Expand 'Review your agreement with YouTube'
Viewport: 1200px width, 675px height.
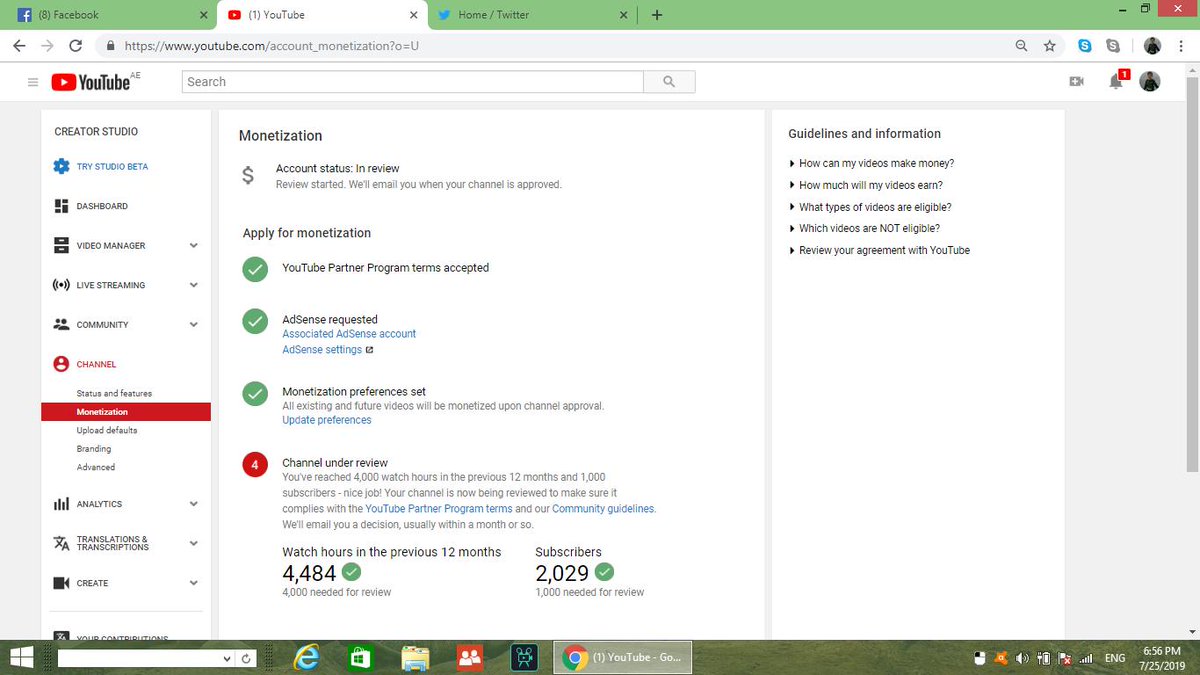tap(879, 250)
